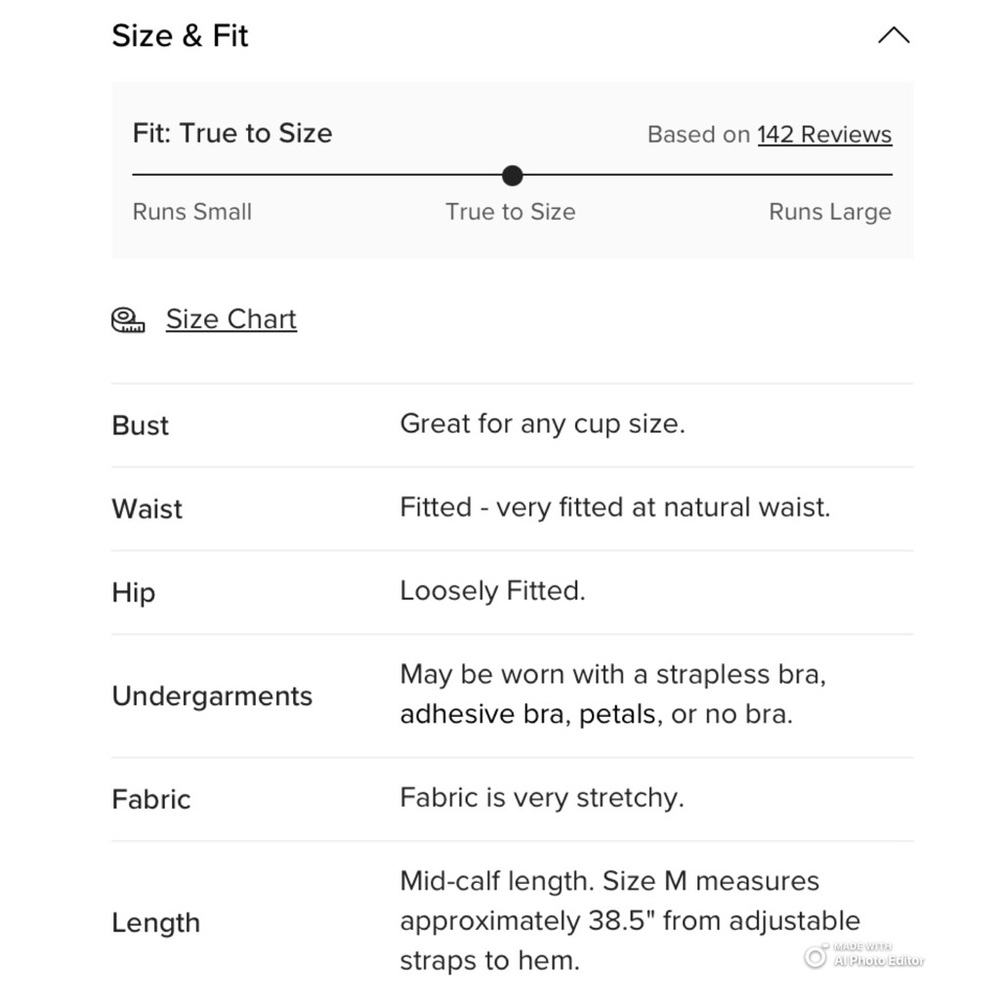
Task: Click the 'Fabric is very stretchy' text
Action: (541, 798)
